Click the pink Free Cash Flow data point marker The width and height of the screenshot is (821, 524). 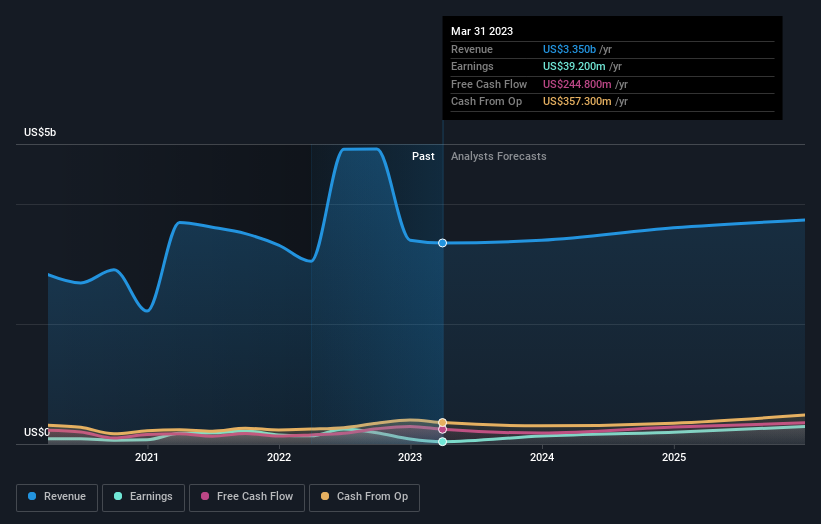coord(442,429)
